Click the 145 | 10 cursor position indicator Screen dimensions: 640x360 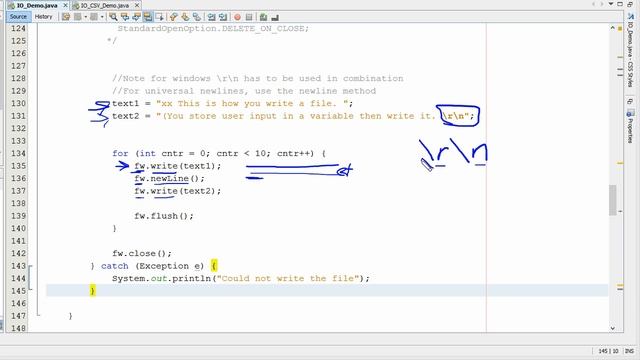point(608,351)
